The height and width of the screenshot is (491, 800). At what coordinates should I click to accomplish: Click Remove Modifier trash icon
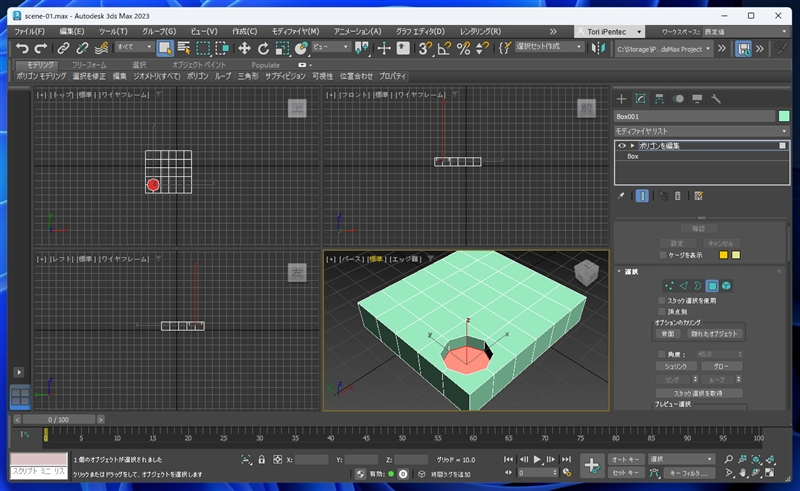(678, 196)
